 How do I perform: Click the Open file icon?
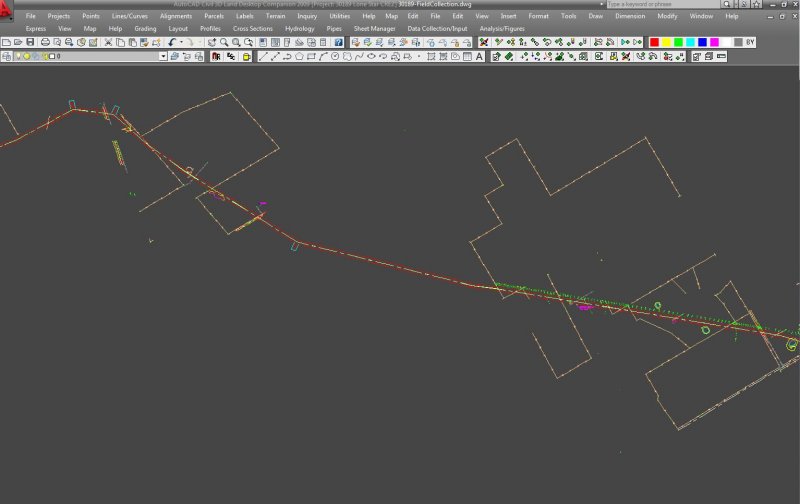[18, 42]
